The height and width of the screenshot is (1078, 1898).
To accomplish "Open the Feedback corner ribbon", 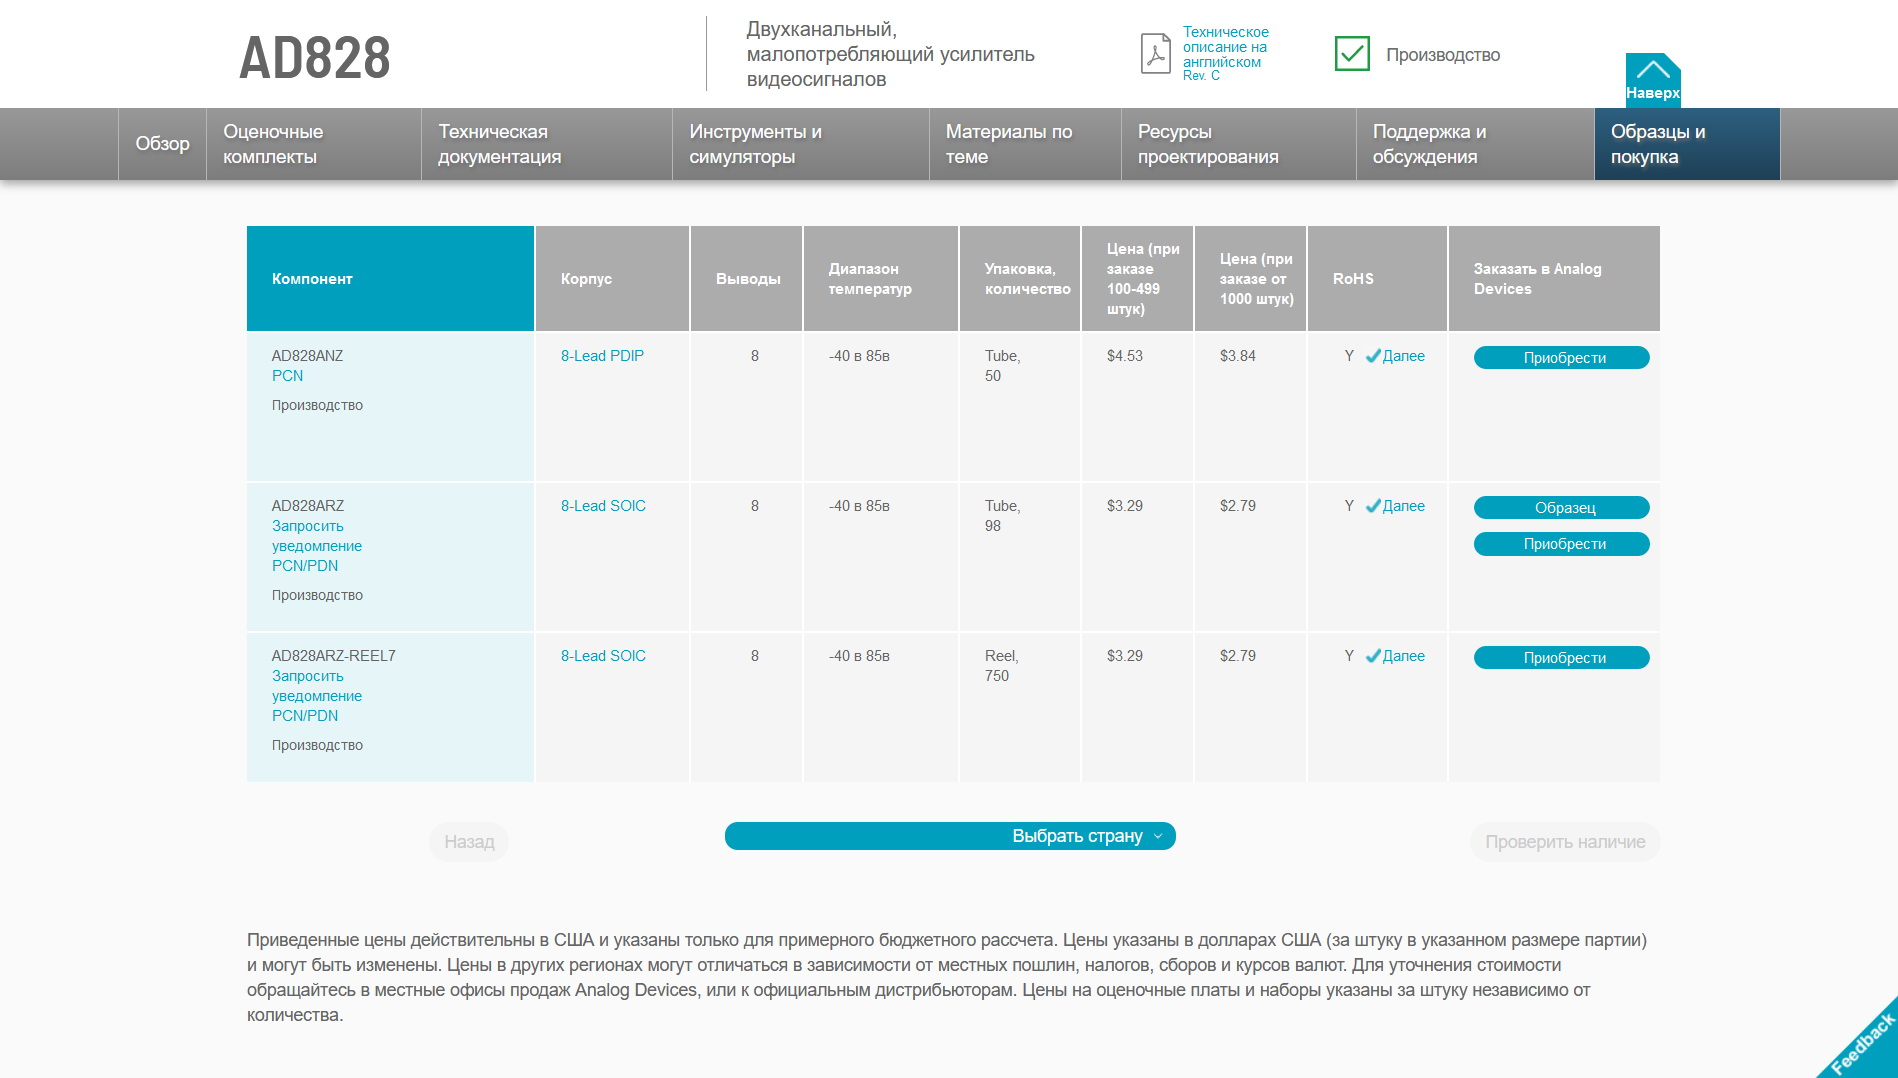I will 1861,1041.
